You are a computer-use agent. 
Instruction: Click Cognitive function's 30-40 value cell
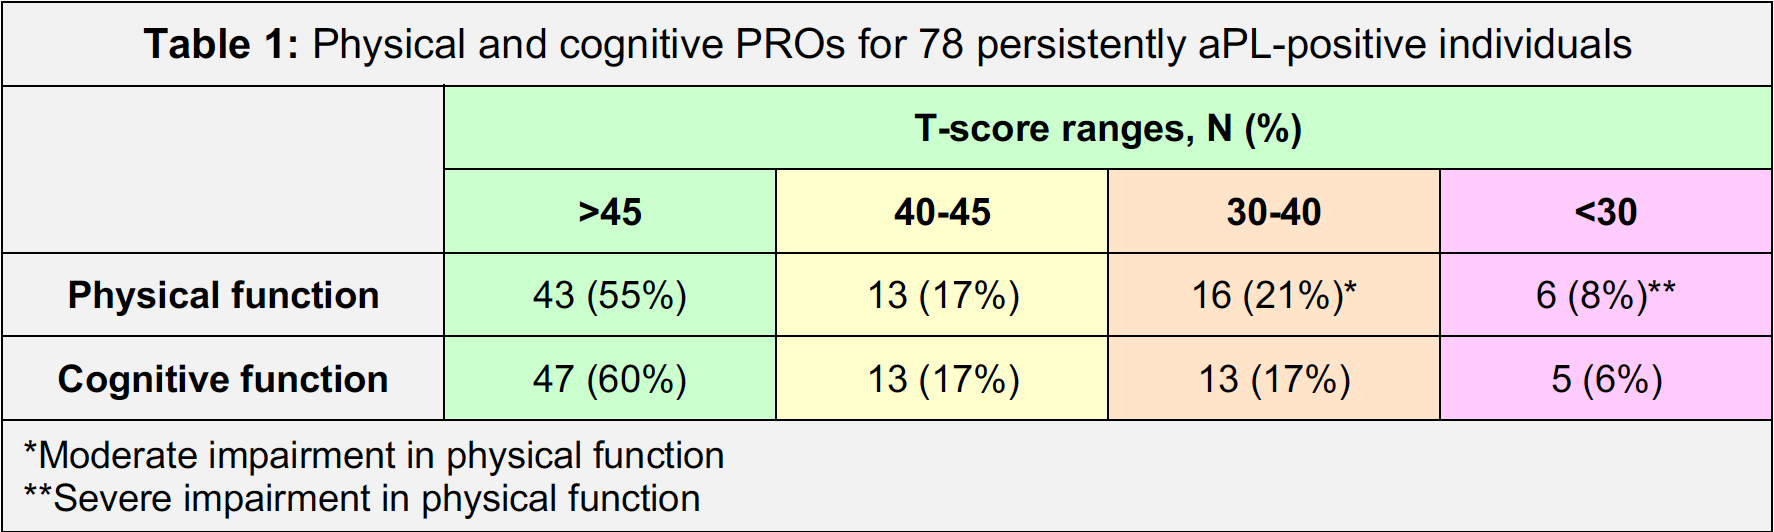point(1273,379)
